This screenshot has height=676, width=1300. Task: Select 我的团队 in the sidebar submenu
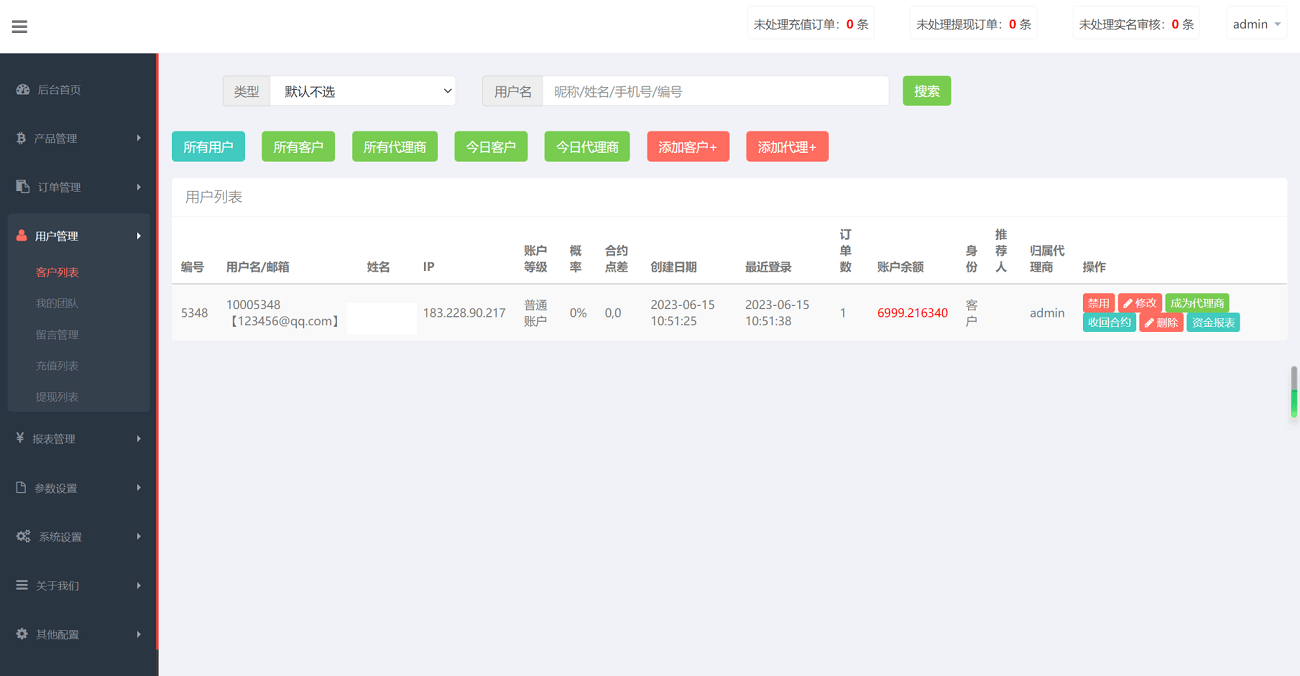tap(57, 303)
